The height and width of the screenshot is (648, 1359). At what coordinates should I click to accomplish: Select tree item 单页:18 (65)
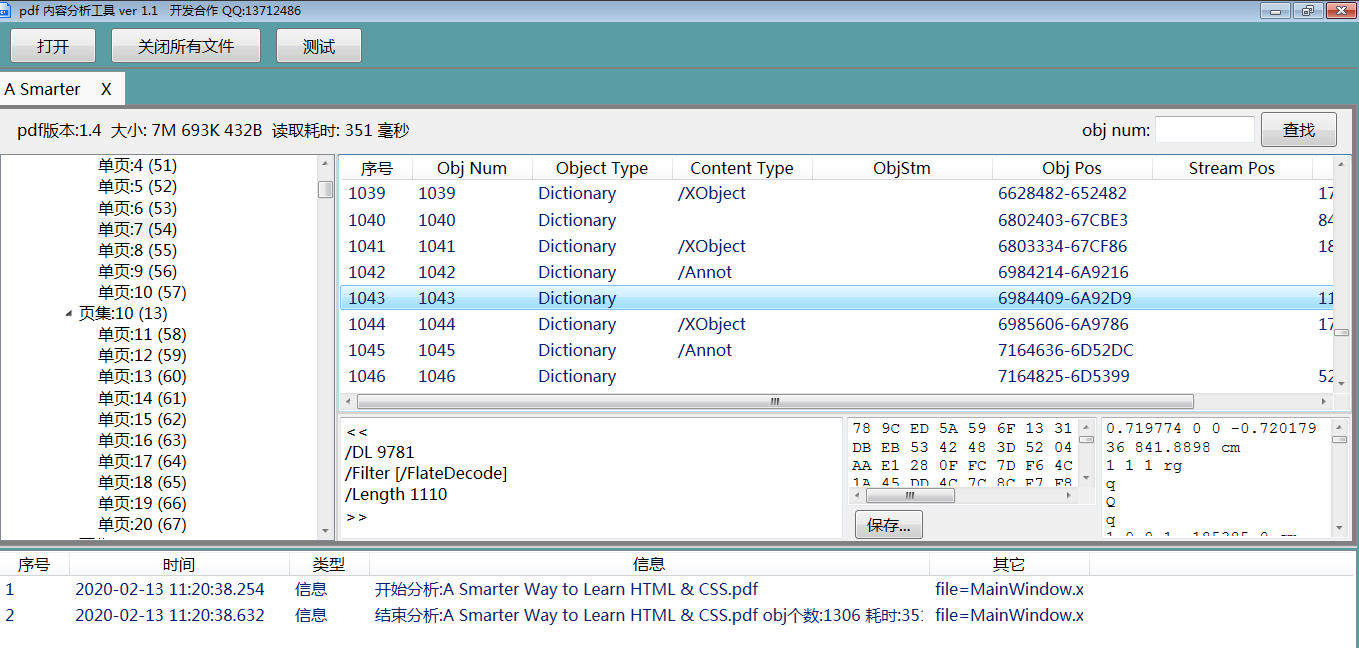pos(142,482)
